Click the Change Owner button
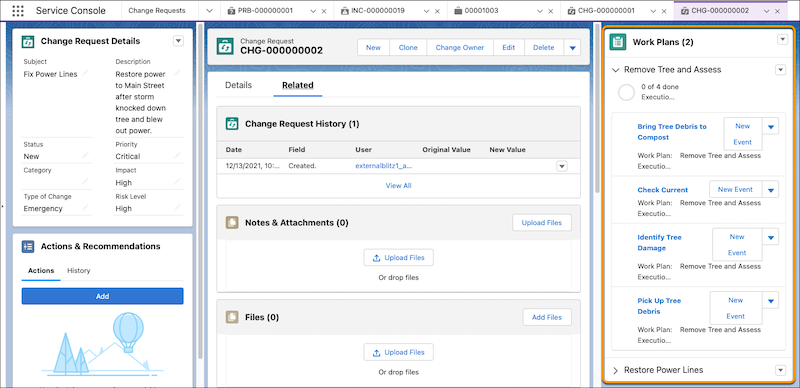This screenshot has height=388, width=800. tap(460, 47)
